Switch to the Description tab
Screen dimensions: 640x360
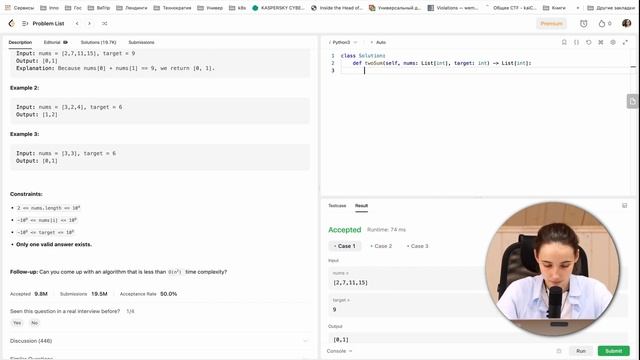click(x=20, y=42)
